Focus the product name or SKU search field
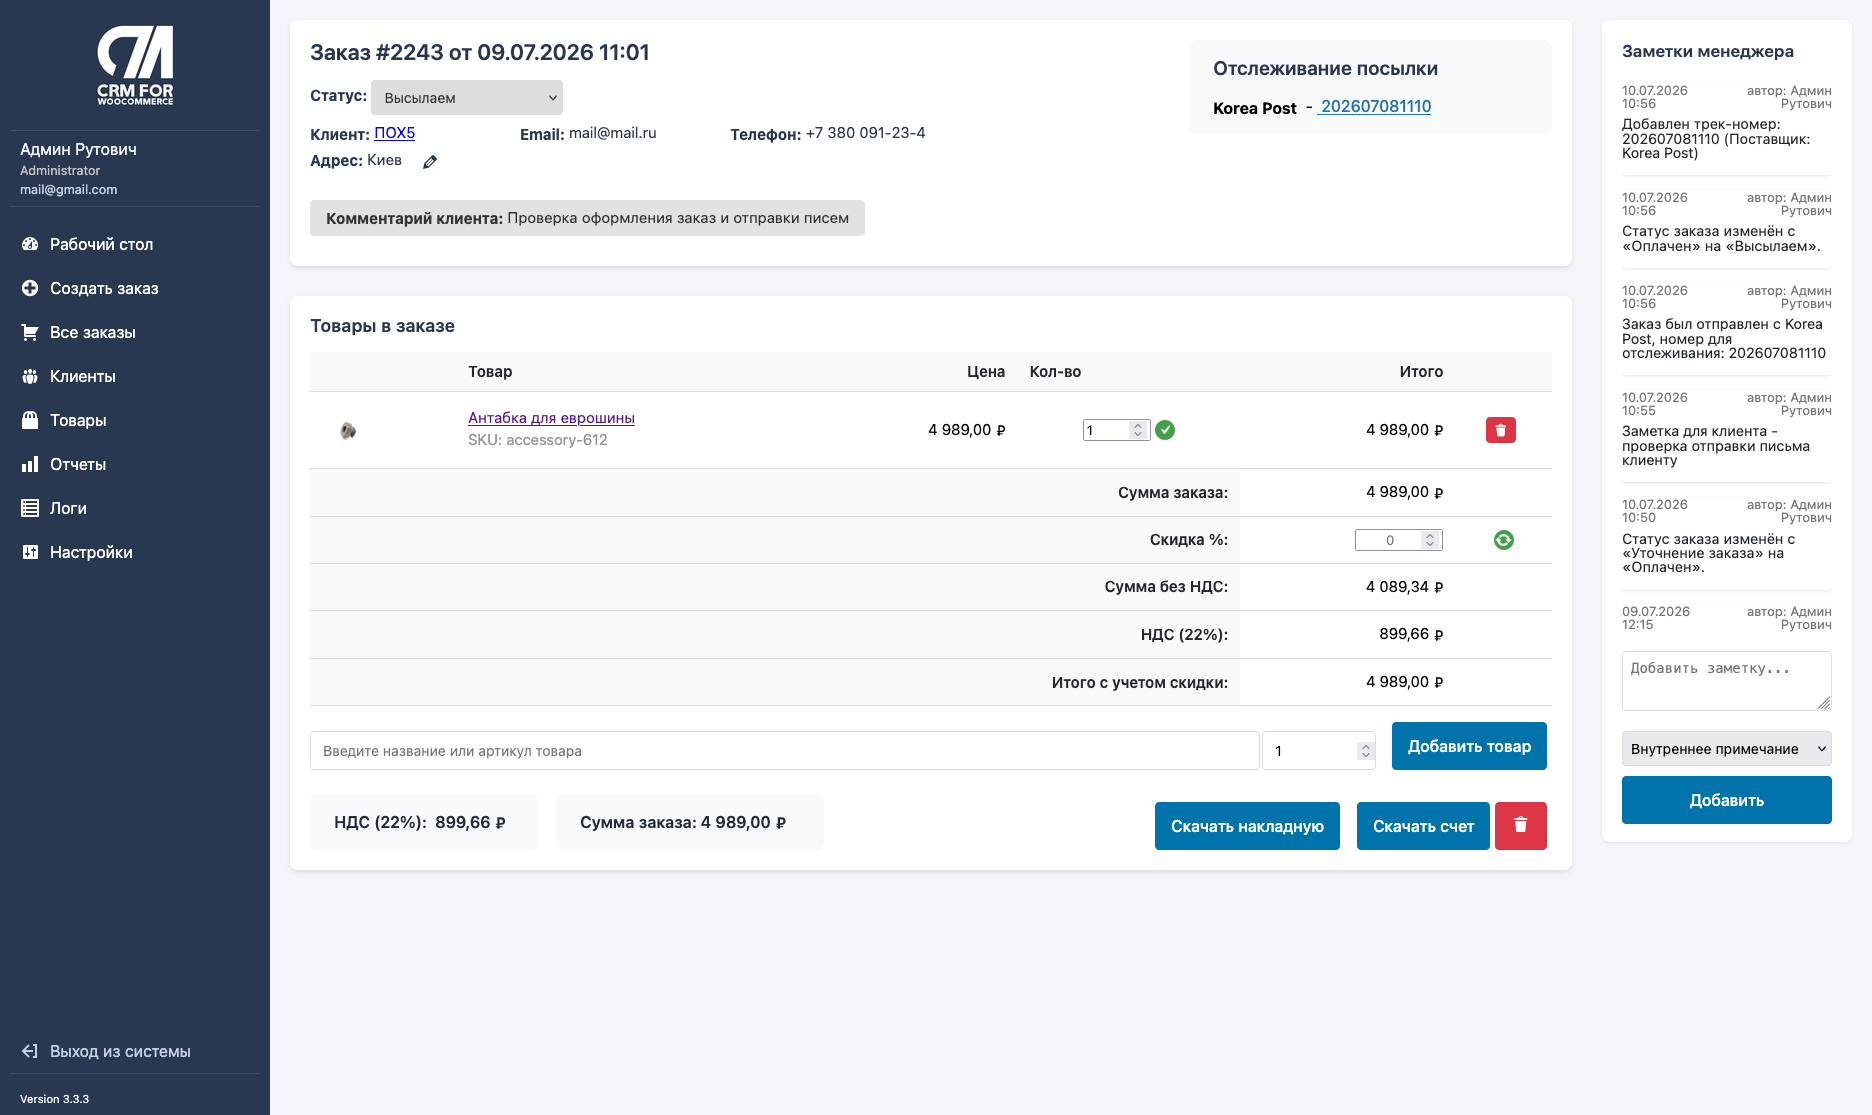The image size is (1872, 1115). point(784,751)
